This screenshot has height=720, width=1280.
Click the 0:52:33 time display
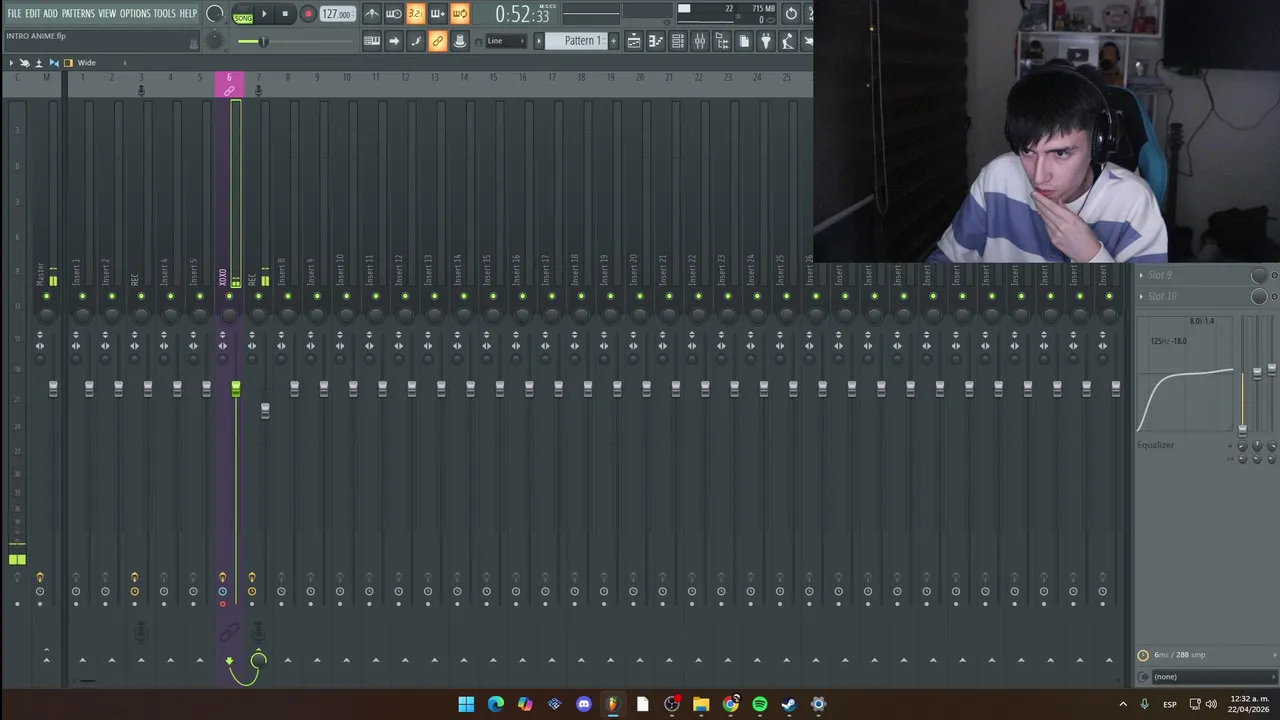pyautogui.click(x=523, y=15)
